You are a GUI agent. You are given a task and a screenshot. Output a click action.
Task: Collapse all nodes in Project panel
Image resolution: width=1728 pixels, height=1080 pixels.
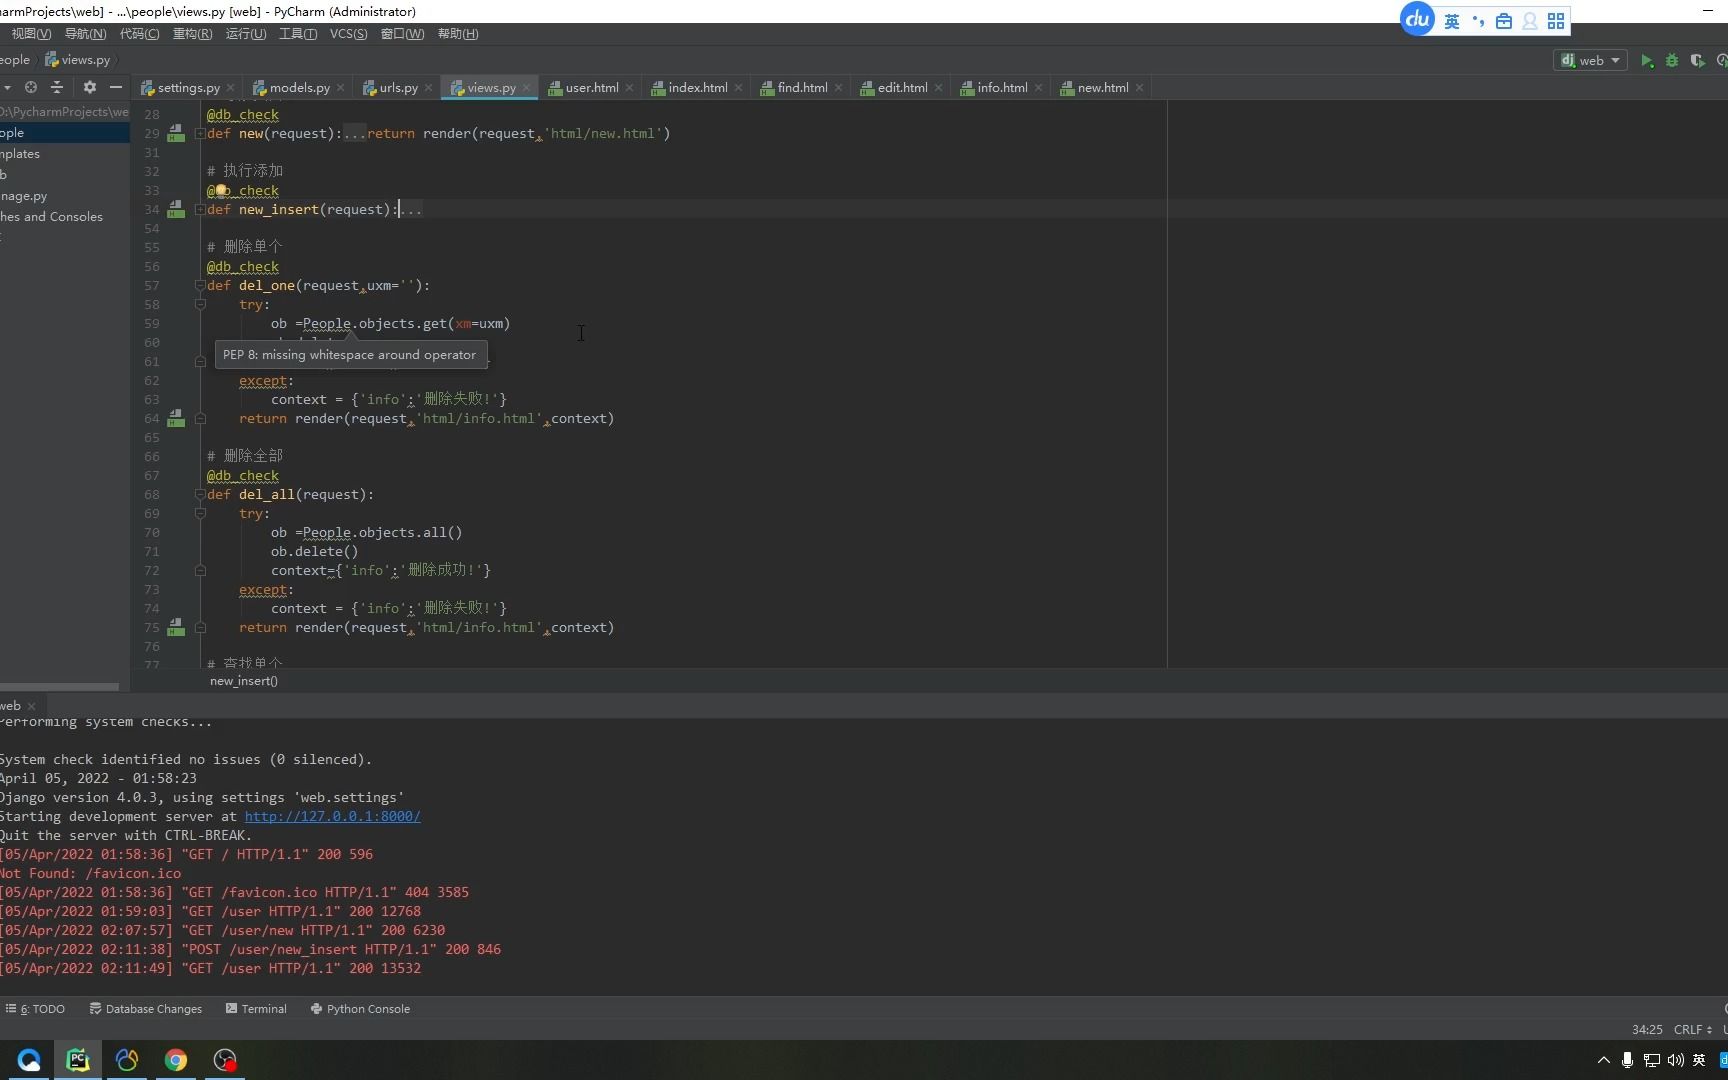(57, 88)
